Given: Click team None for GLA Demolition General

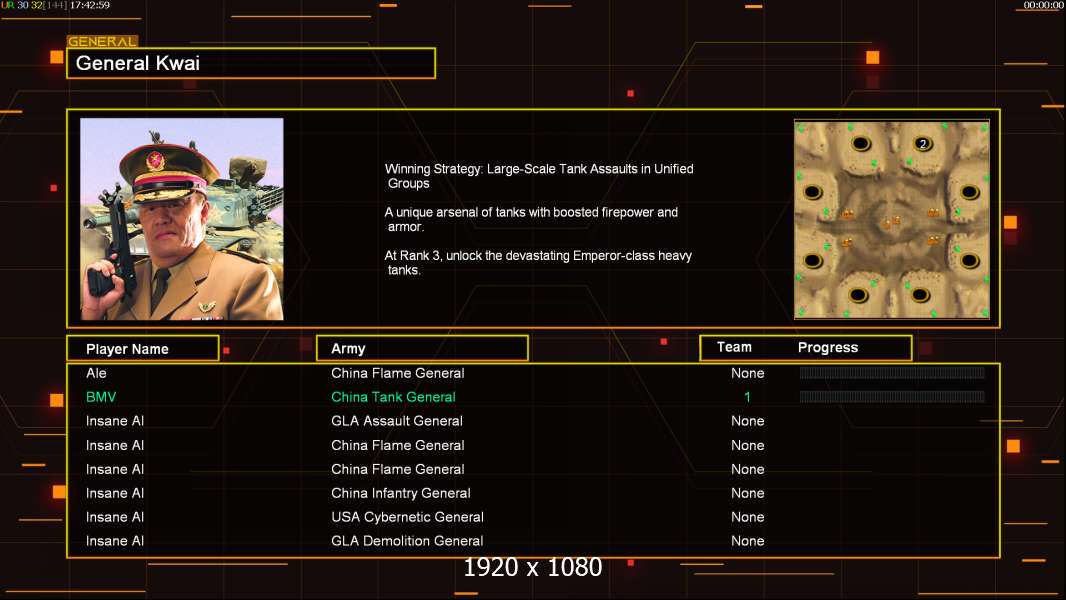Looking at the screenshot, I should pos(747,541).
